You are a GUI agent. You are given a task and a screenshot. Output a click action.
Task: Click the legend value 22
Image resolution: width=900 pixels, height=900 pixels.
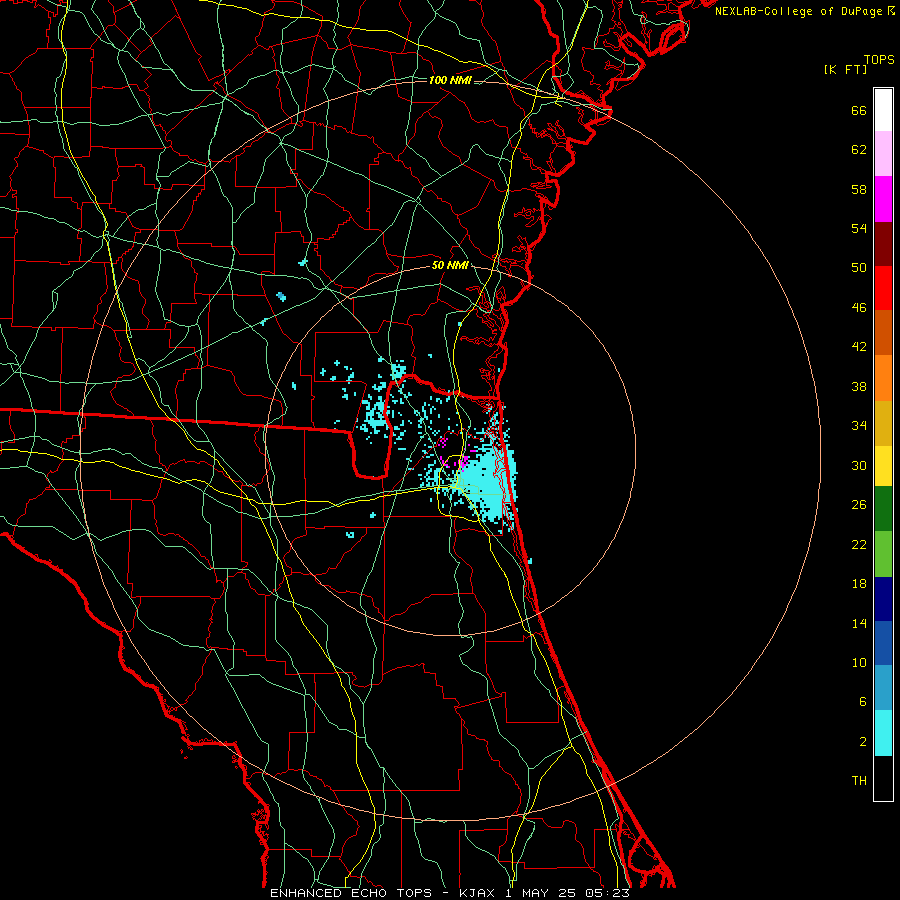pyautogui.click(x=859, y=544)
